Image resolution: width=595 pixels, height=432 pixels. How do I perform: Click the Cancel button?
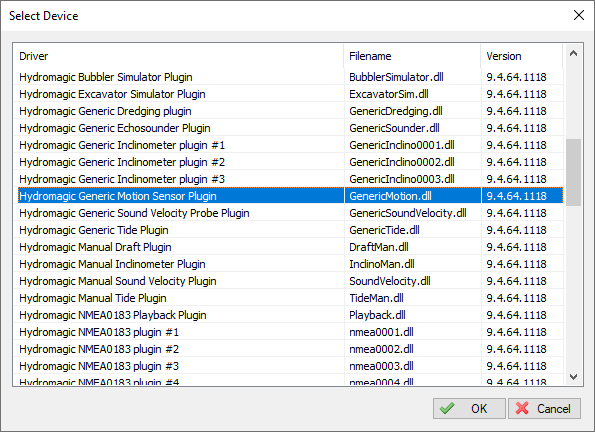tap(544, 408)
